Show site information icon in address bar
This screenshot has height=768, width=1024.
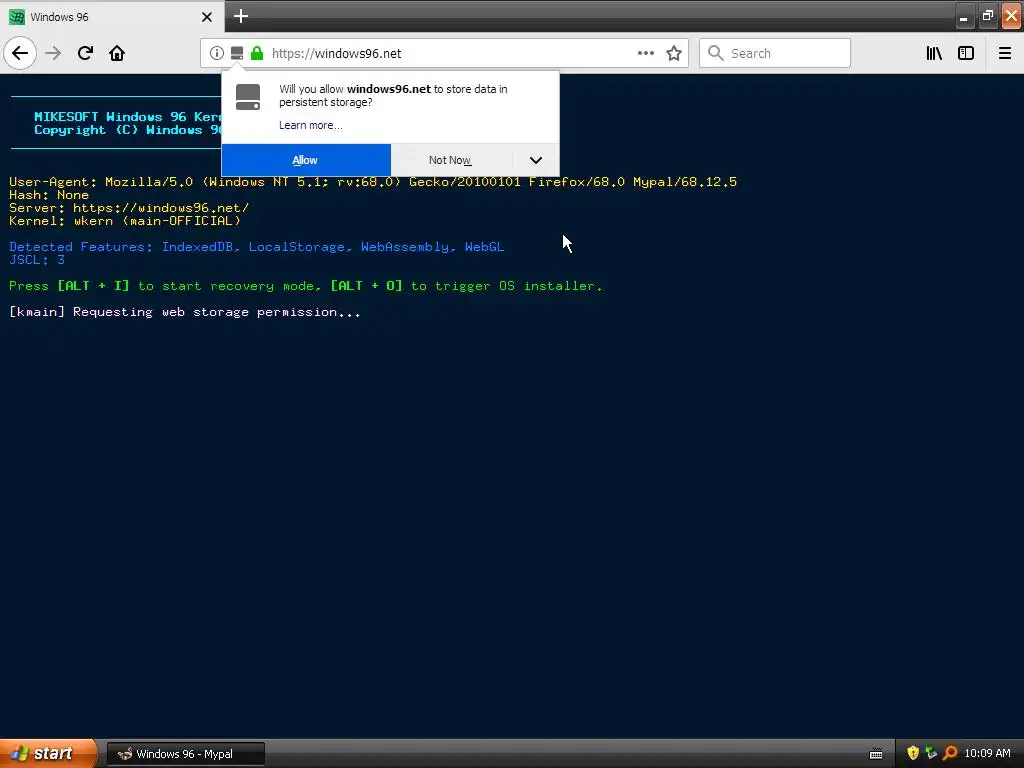coord(216,54)
